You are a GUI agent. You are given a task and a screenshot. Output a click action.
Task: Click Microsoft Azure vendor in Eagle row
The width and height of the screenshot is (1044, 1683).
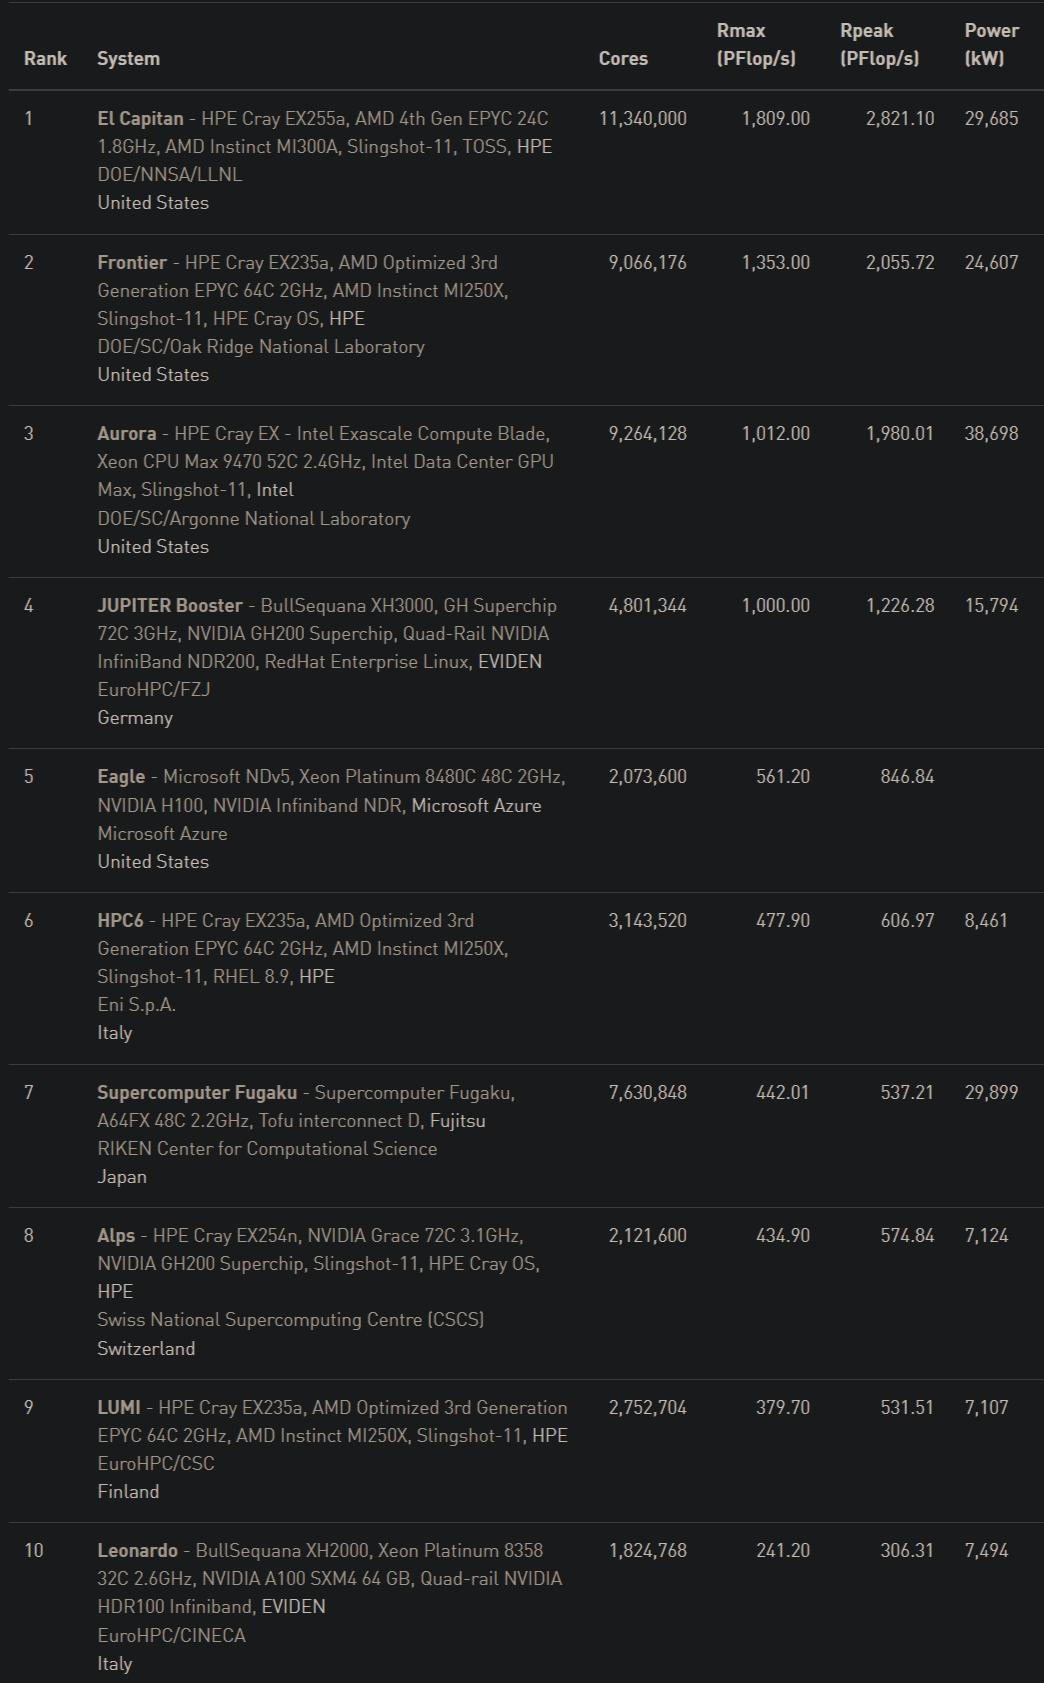coord(476,805)
